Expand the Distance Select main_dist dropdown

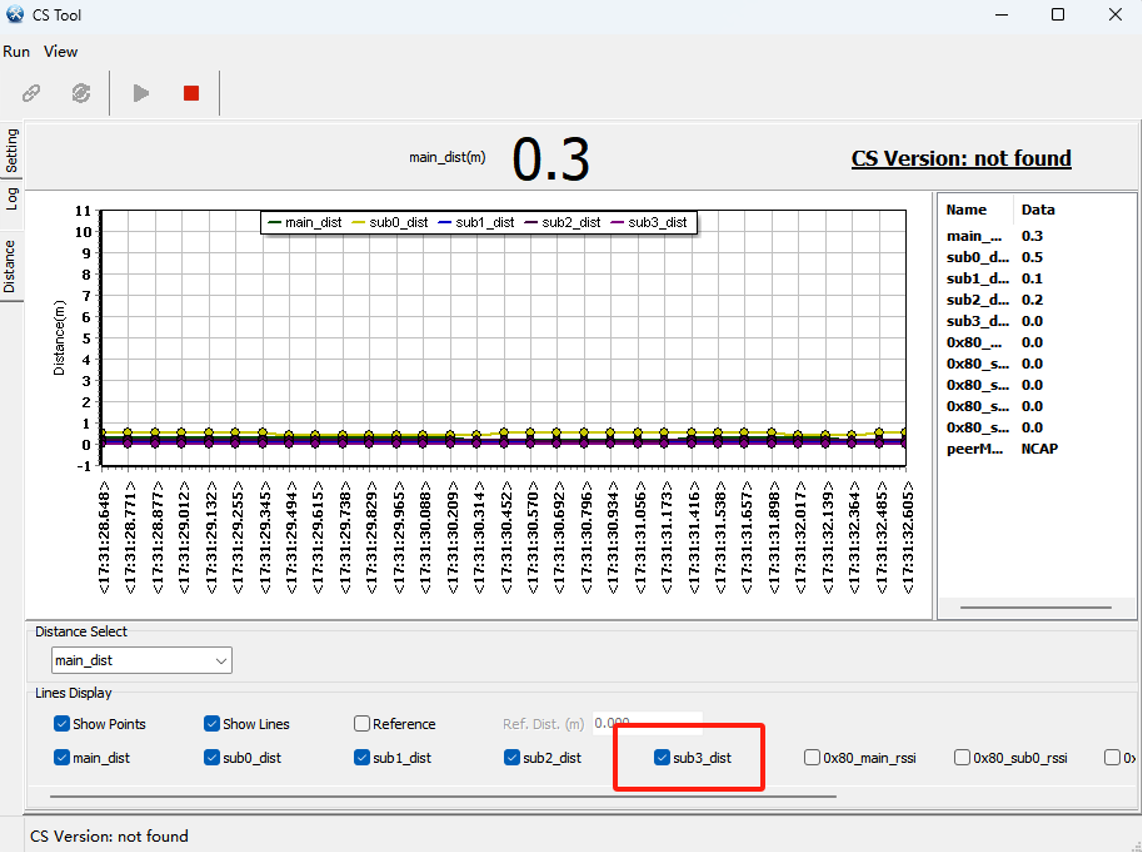[141, 660]
